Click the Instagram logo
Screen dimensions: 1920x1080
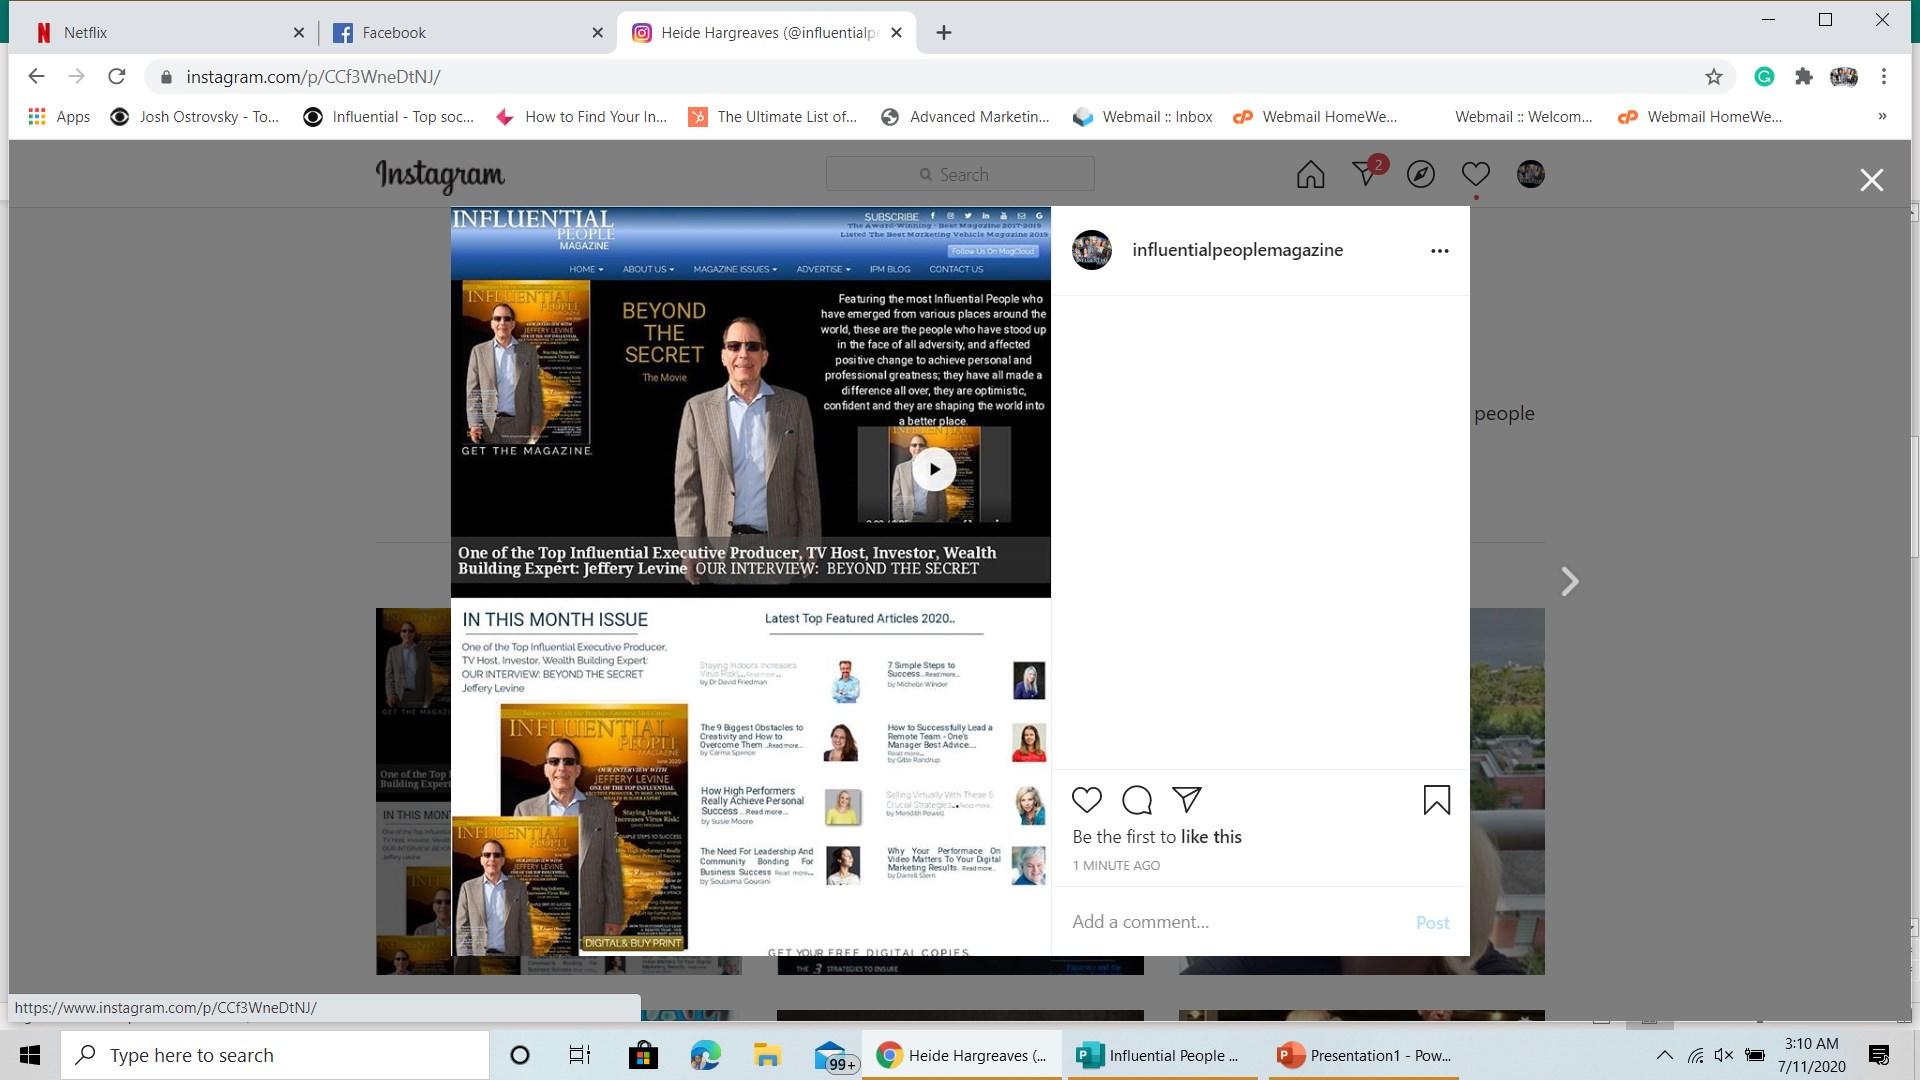440,176
